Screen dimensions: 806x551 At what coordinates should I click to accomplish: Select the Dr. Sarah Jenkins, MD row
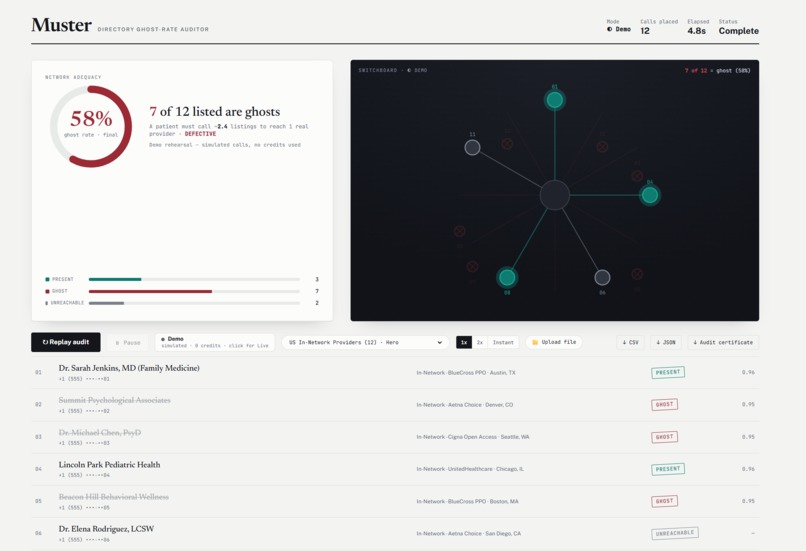pos(395,373)
